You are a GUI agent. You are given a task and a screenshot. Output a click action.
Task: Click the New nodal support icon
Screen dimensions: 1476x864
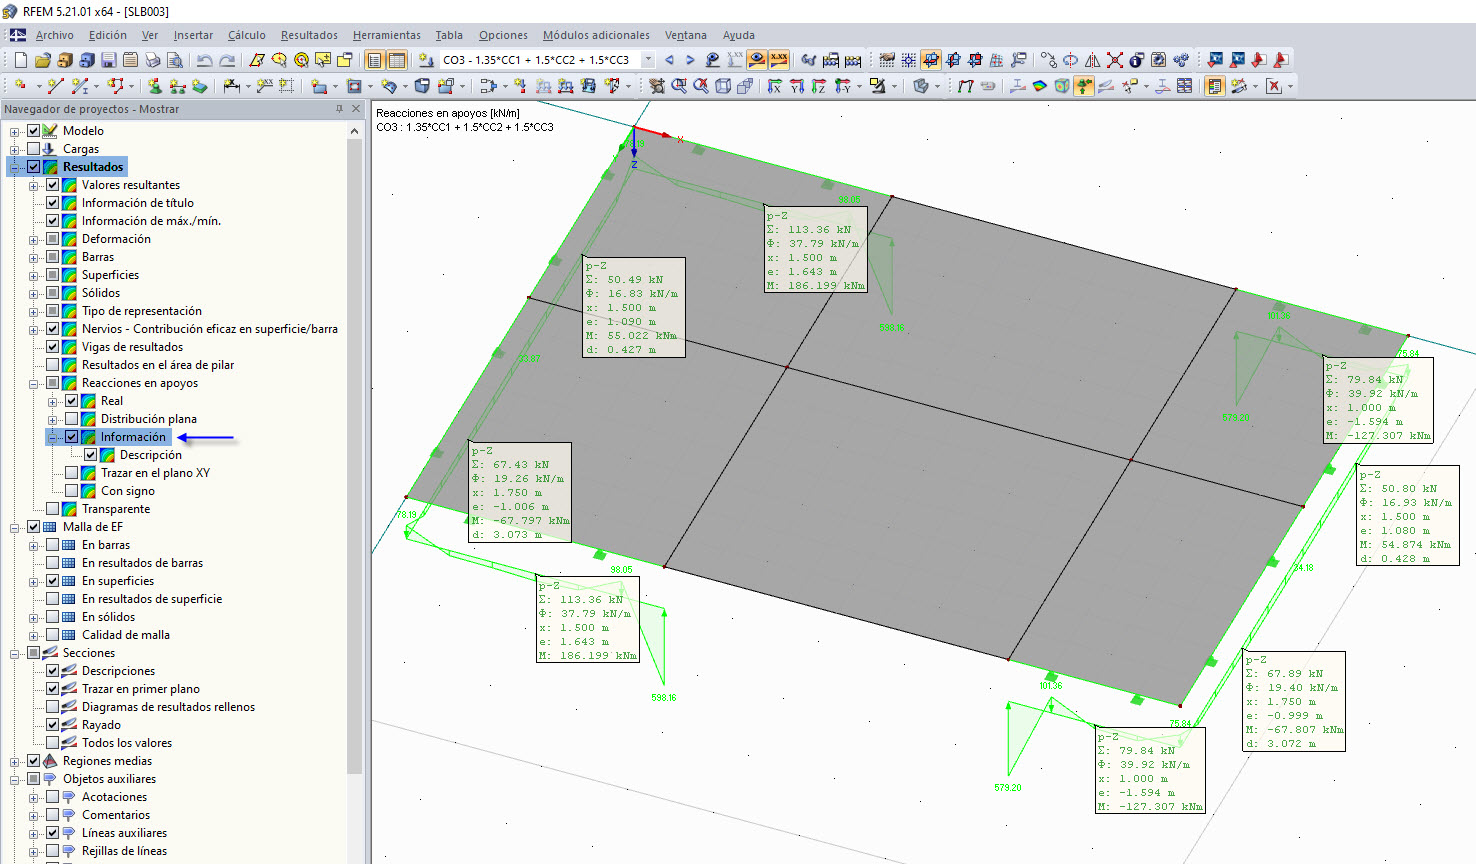tap(155, 86)
